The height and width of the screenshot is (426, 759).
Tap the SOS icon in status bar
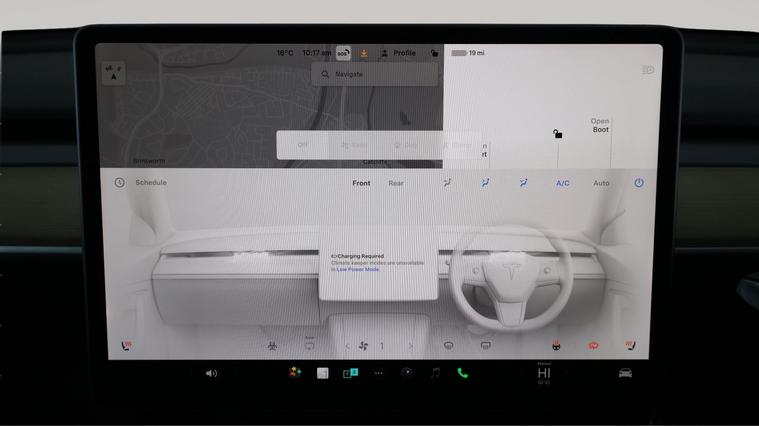343,53
